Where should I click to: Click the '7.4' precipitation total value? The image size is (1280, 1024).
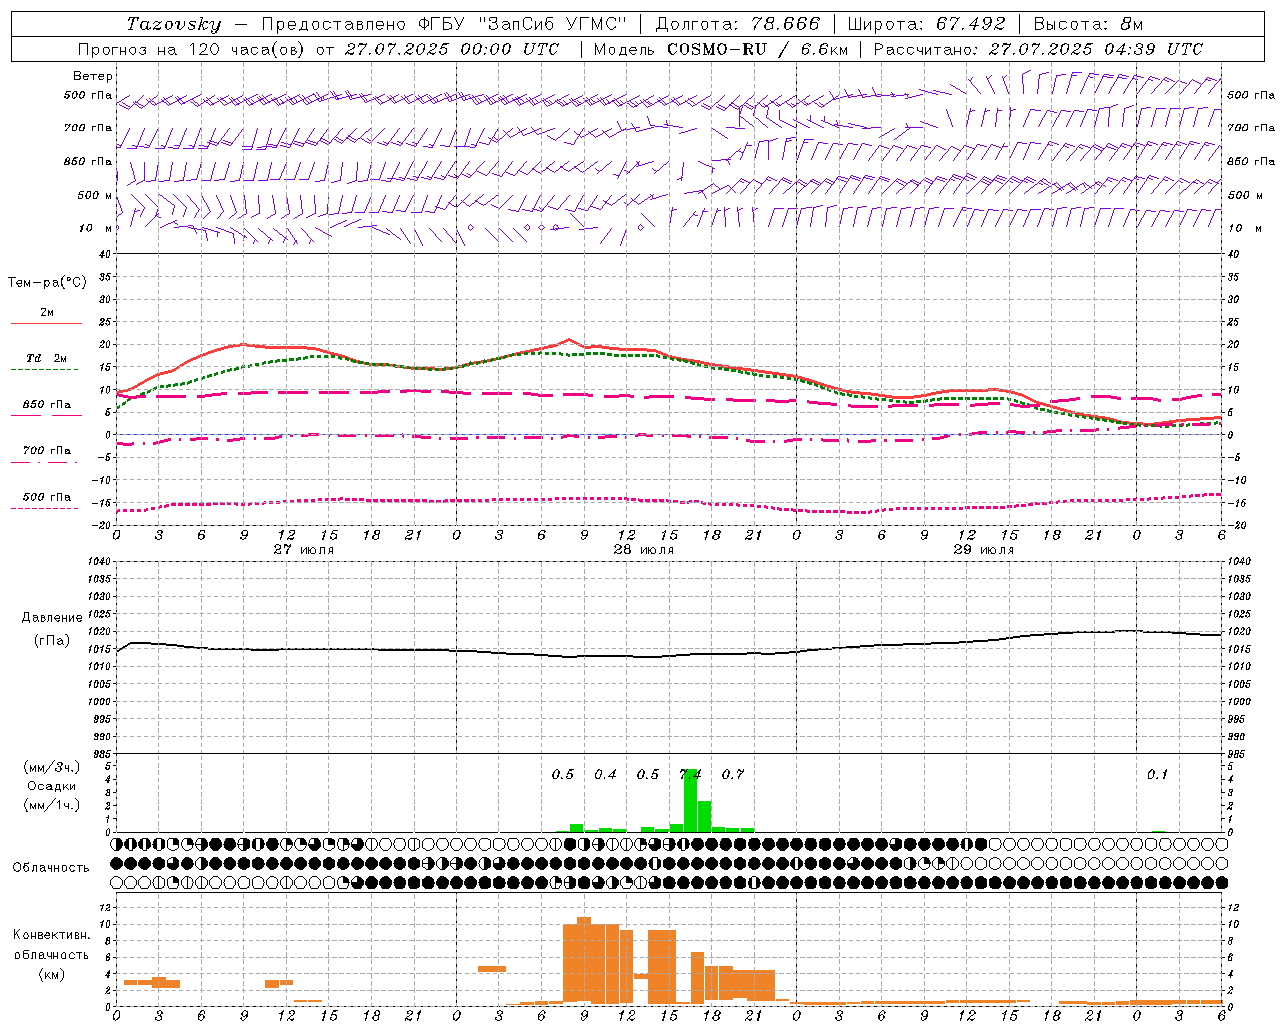click(690, 774)
